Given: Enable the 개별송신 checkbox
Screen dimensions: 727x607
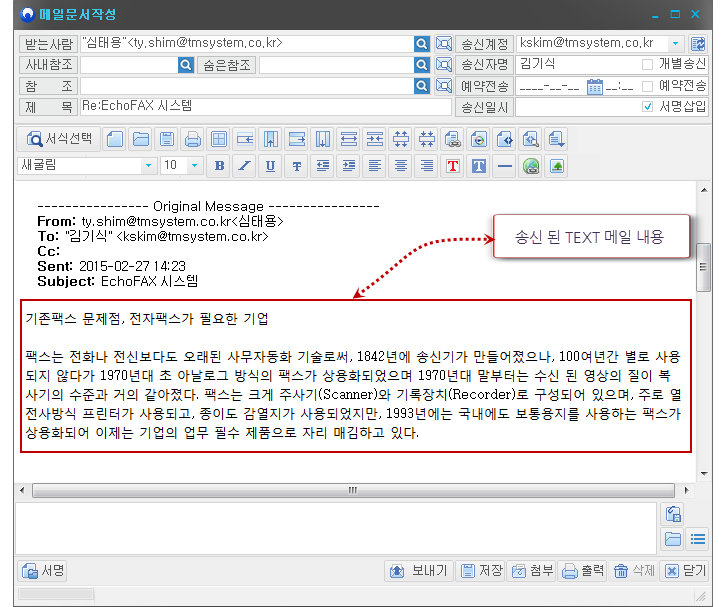Looking at the screenshot, I should pyautogui.click(x=647, y=64).
